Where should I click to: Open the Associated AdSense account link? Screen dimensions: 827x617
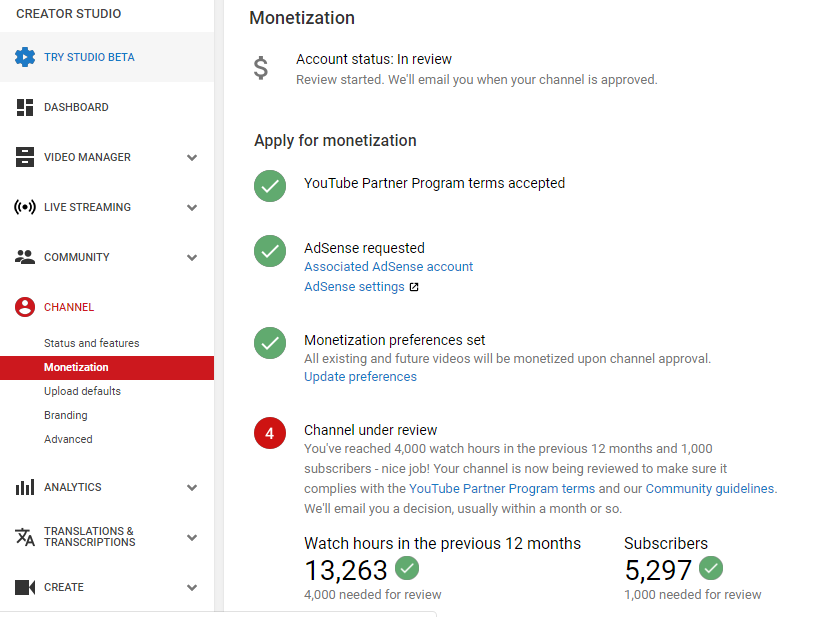(x=389, y=267)
